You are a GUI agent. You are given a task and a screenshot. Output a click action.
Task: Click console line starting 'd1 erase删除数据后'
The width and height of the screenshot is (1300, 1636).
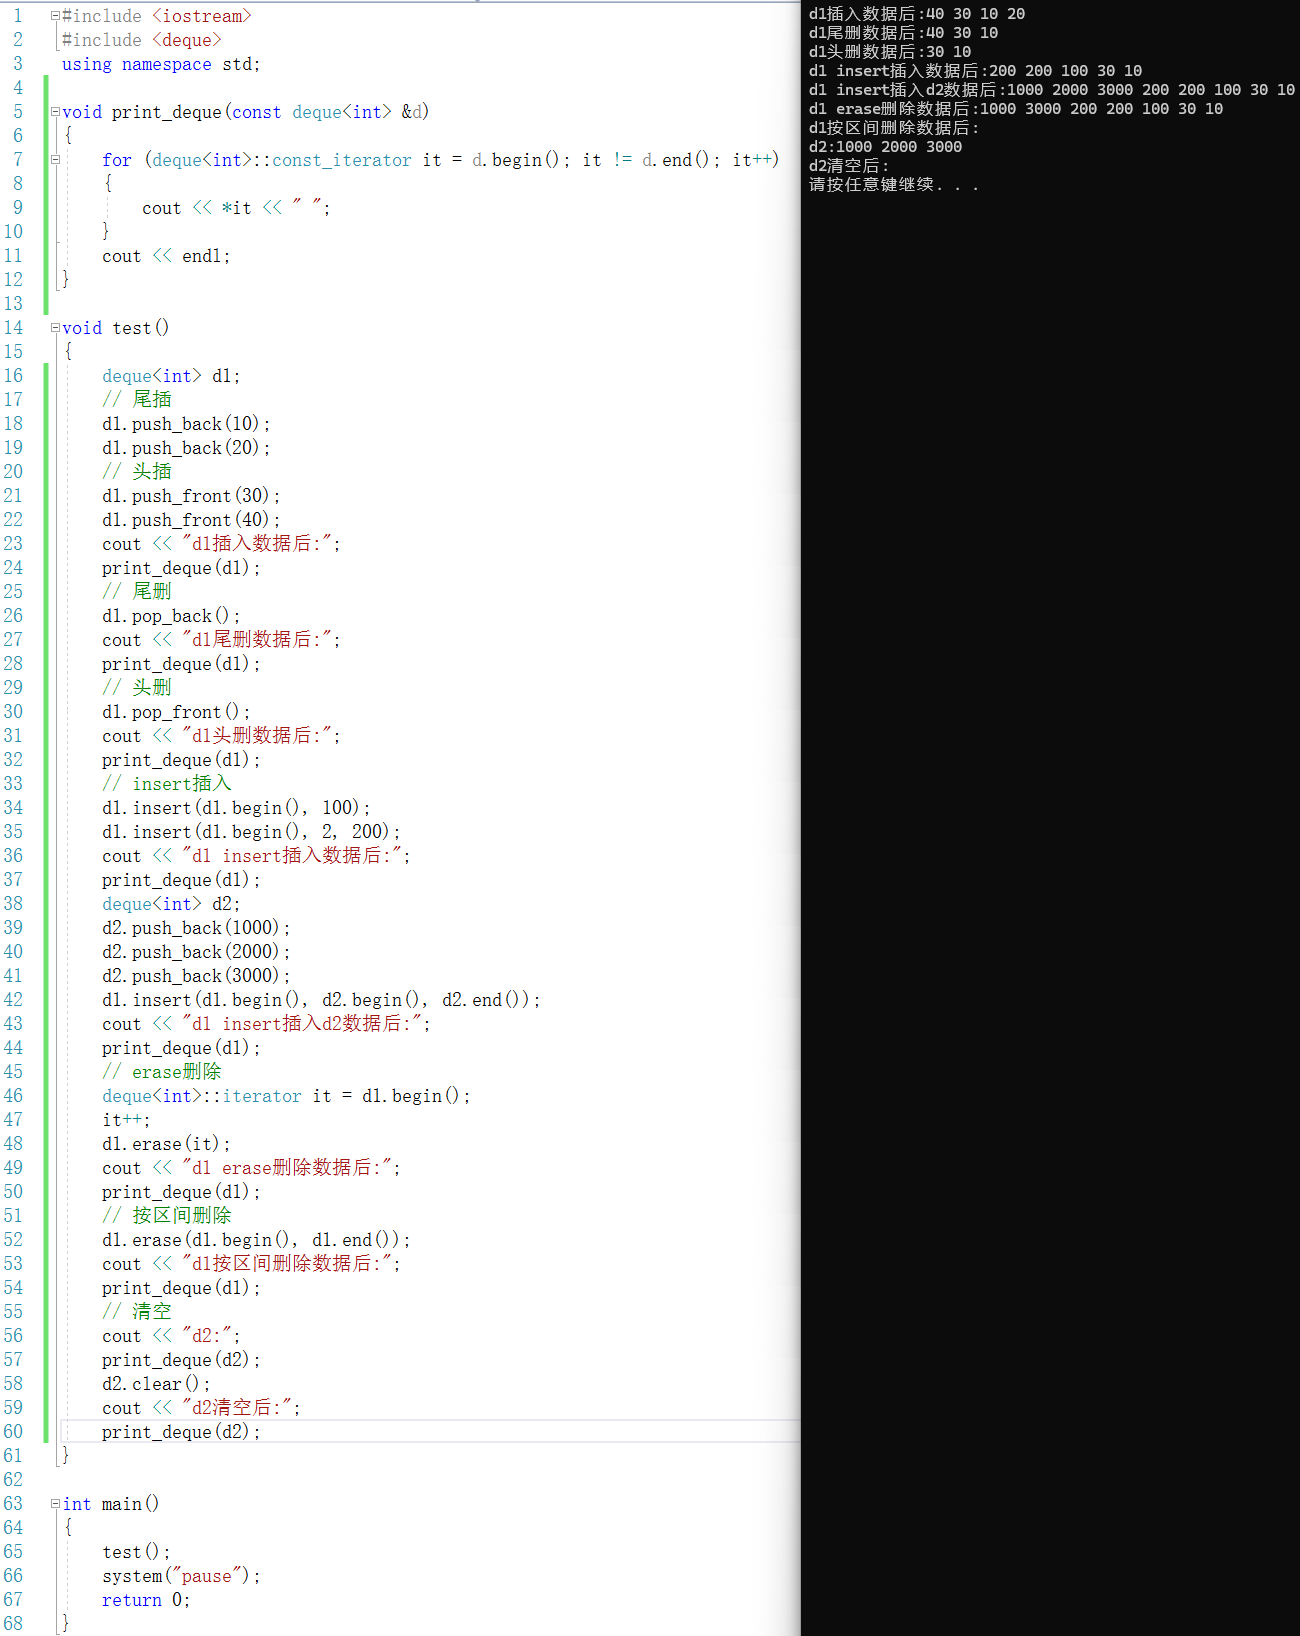click(1016, 109)
